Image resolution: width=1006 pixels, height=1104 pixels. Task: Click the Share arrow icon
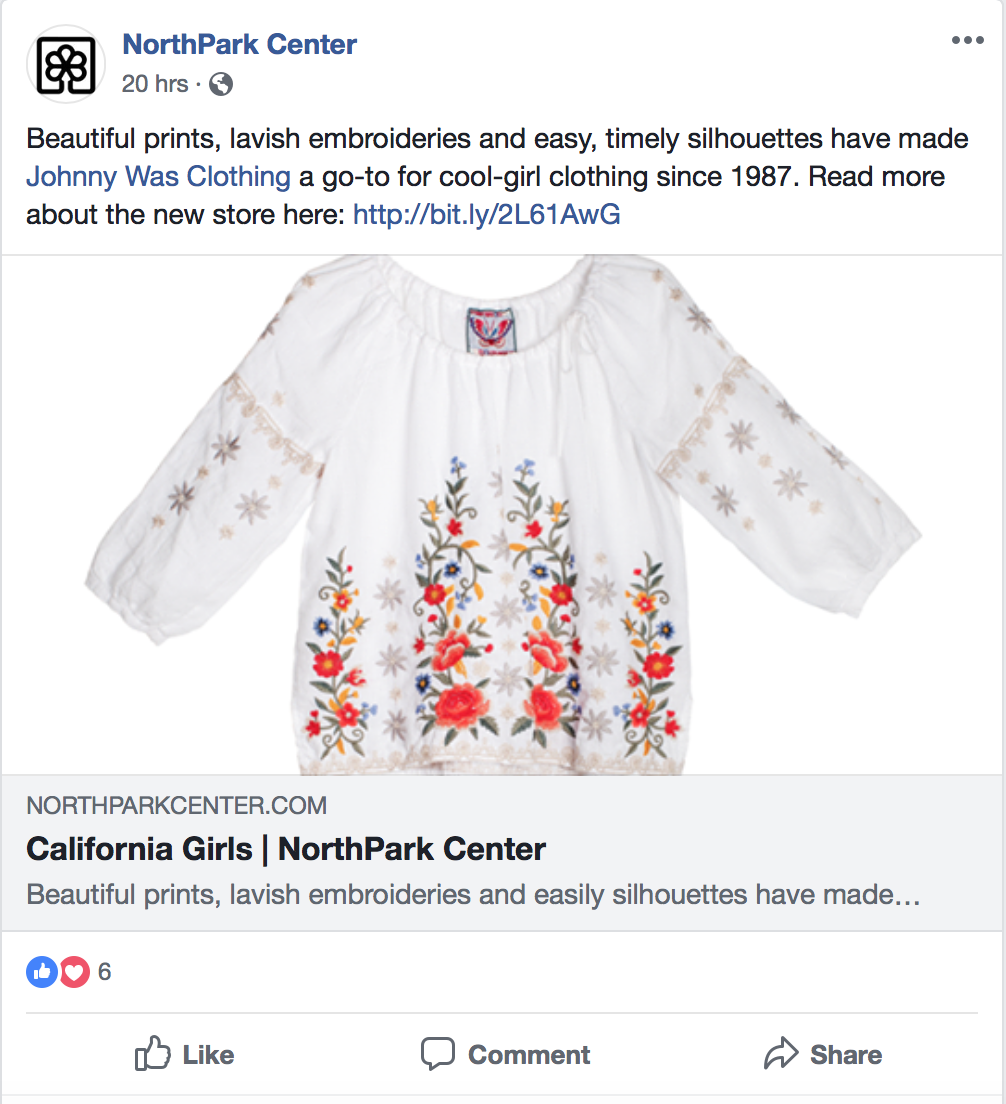click(780, 1054)
